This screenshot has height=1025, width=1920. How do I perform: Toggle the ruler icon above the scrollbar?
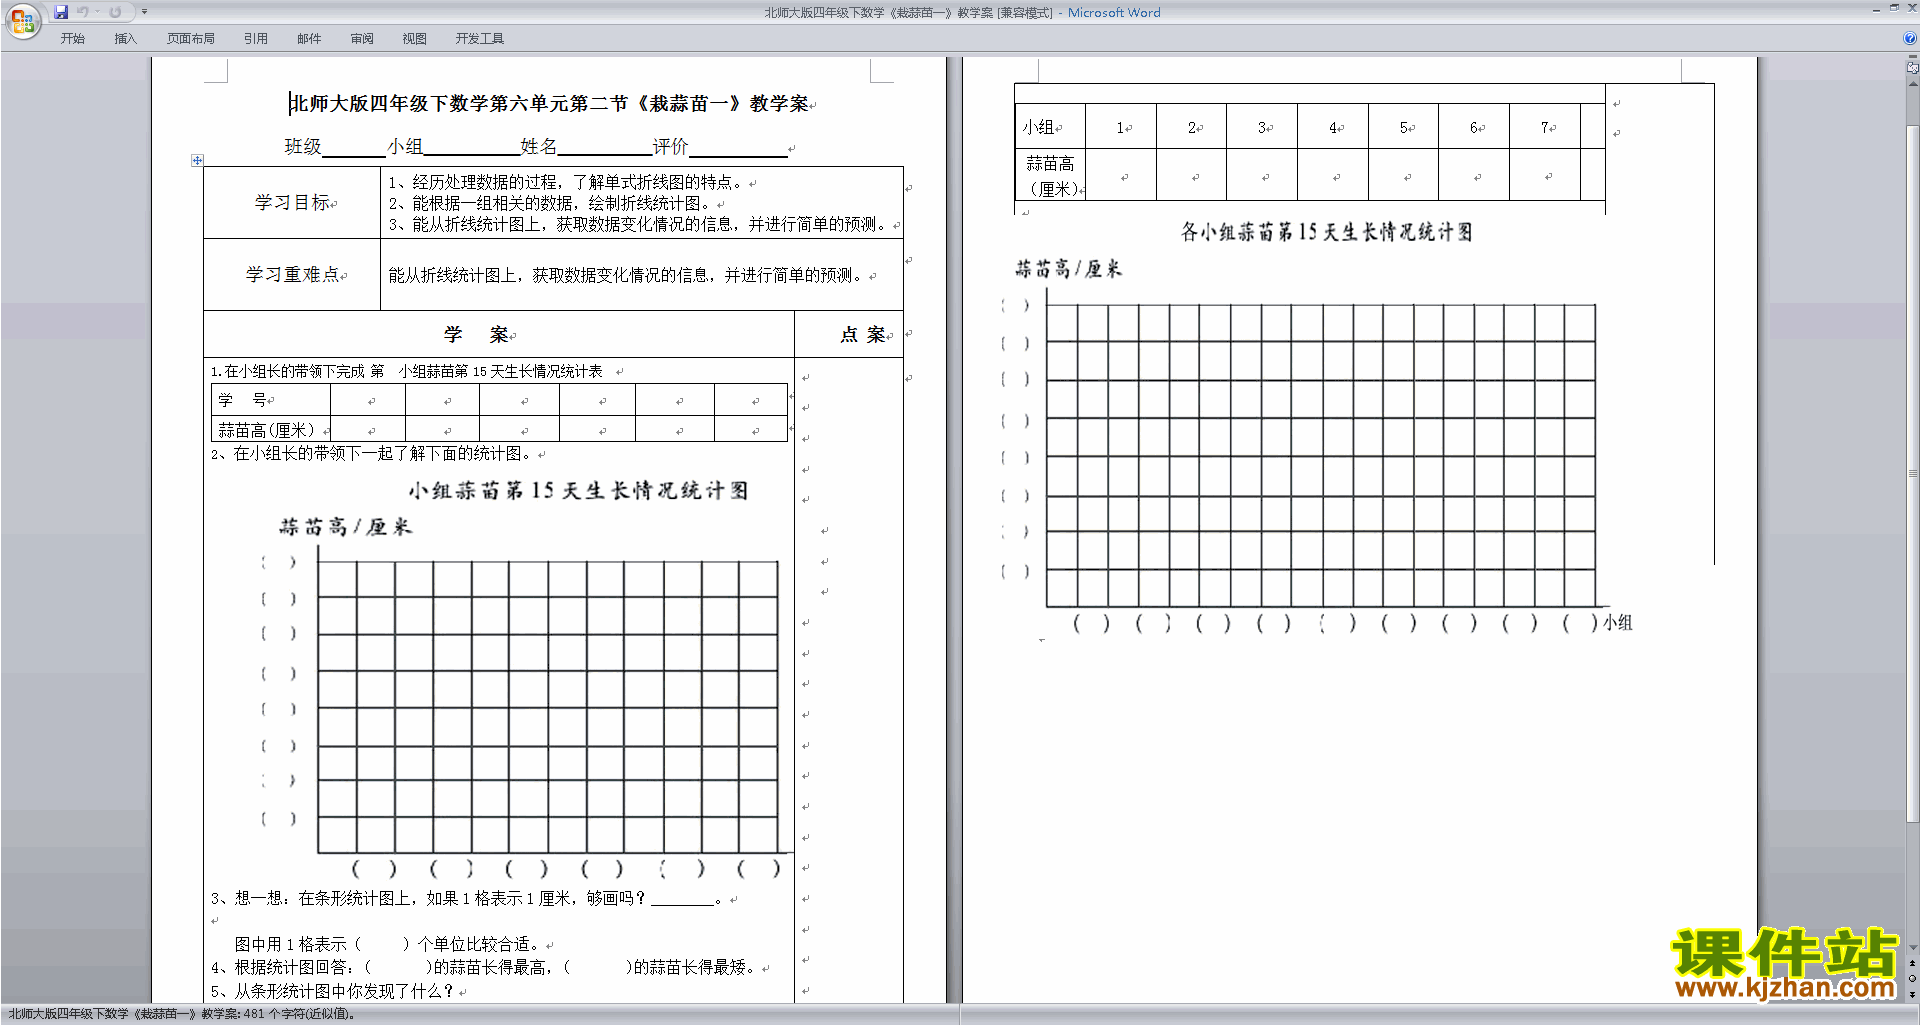click(1912, 68)
